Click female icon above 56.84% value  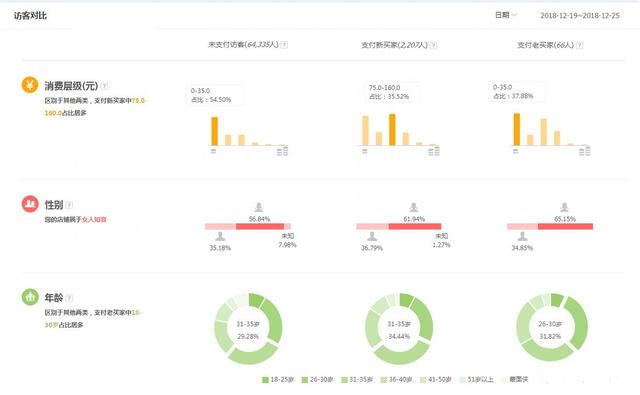tap(259, 207)
